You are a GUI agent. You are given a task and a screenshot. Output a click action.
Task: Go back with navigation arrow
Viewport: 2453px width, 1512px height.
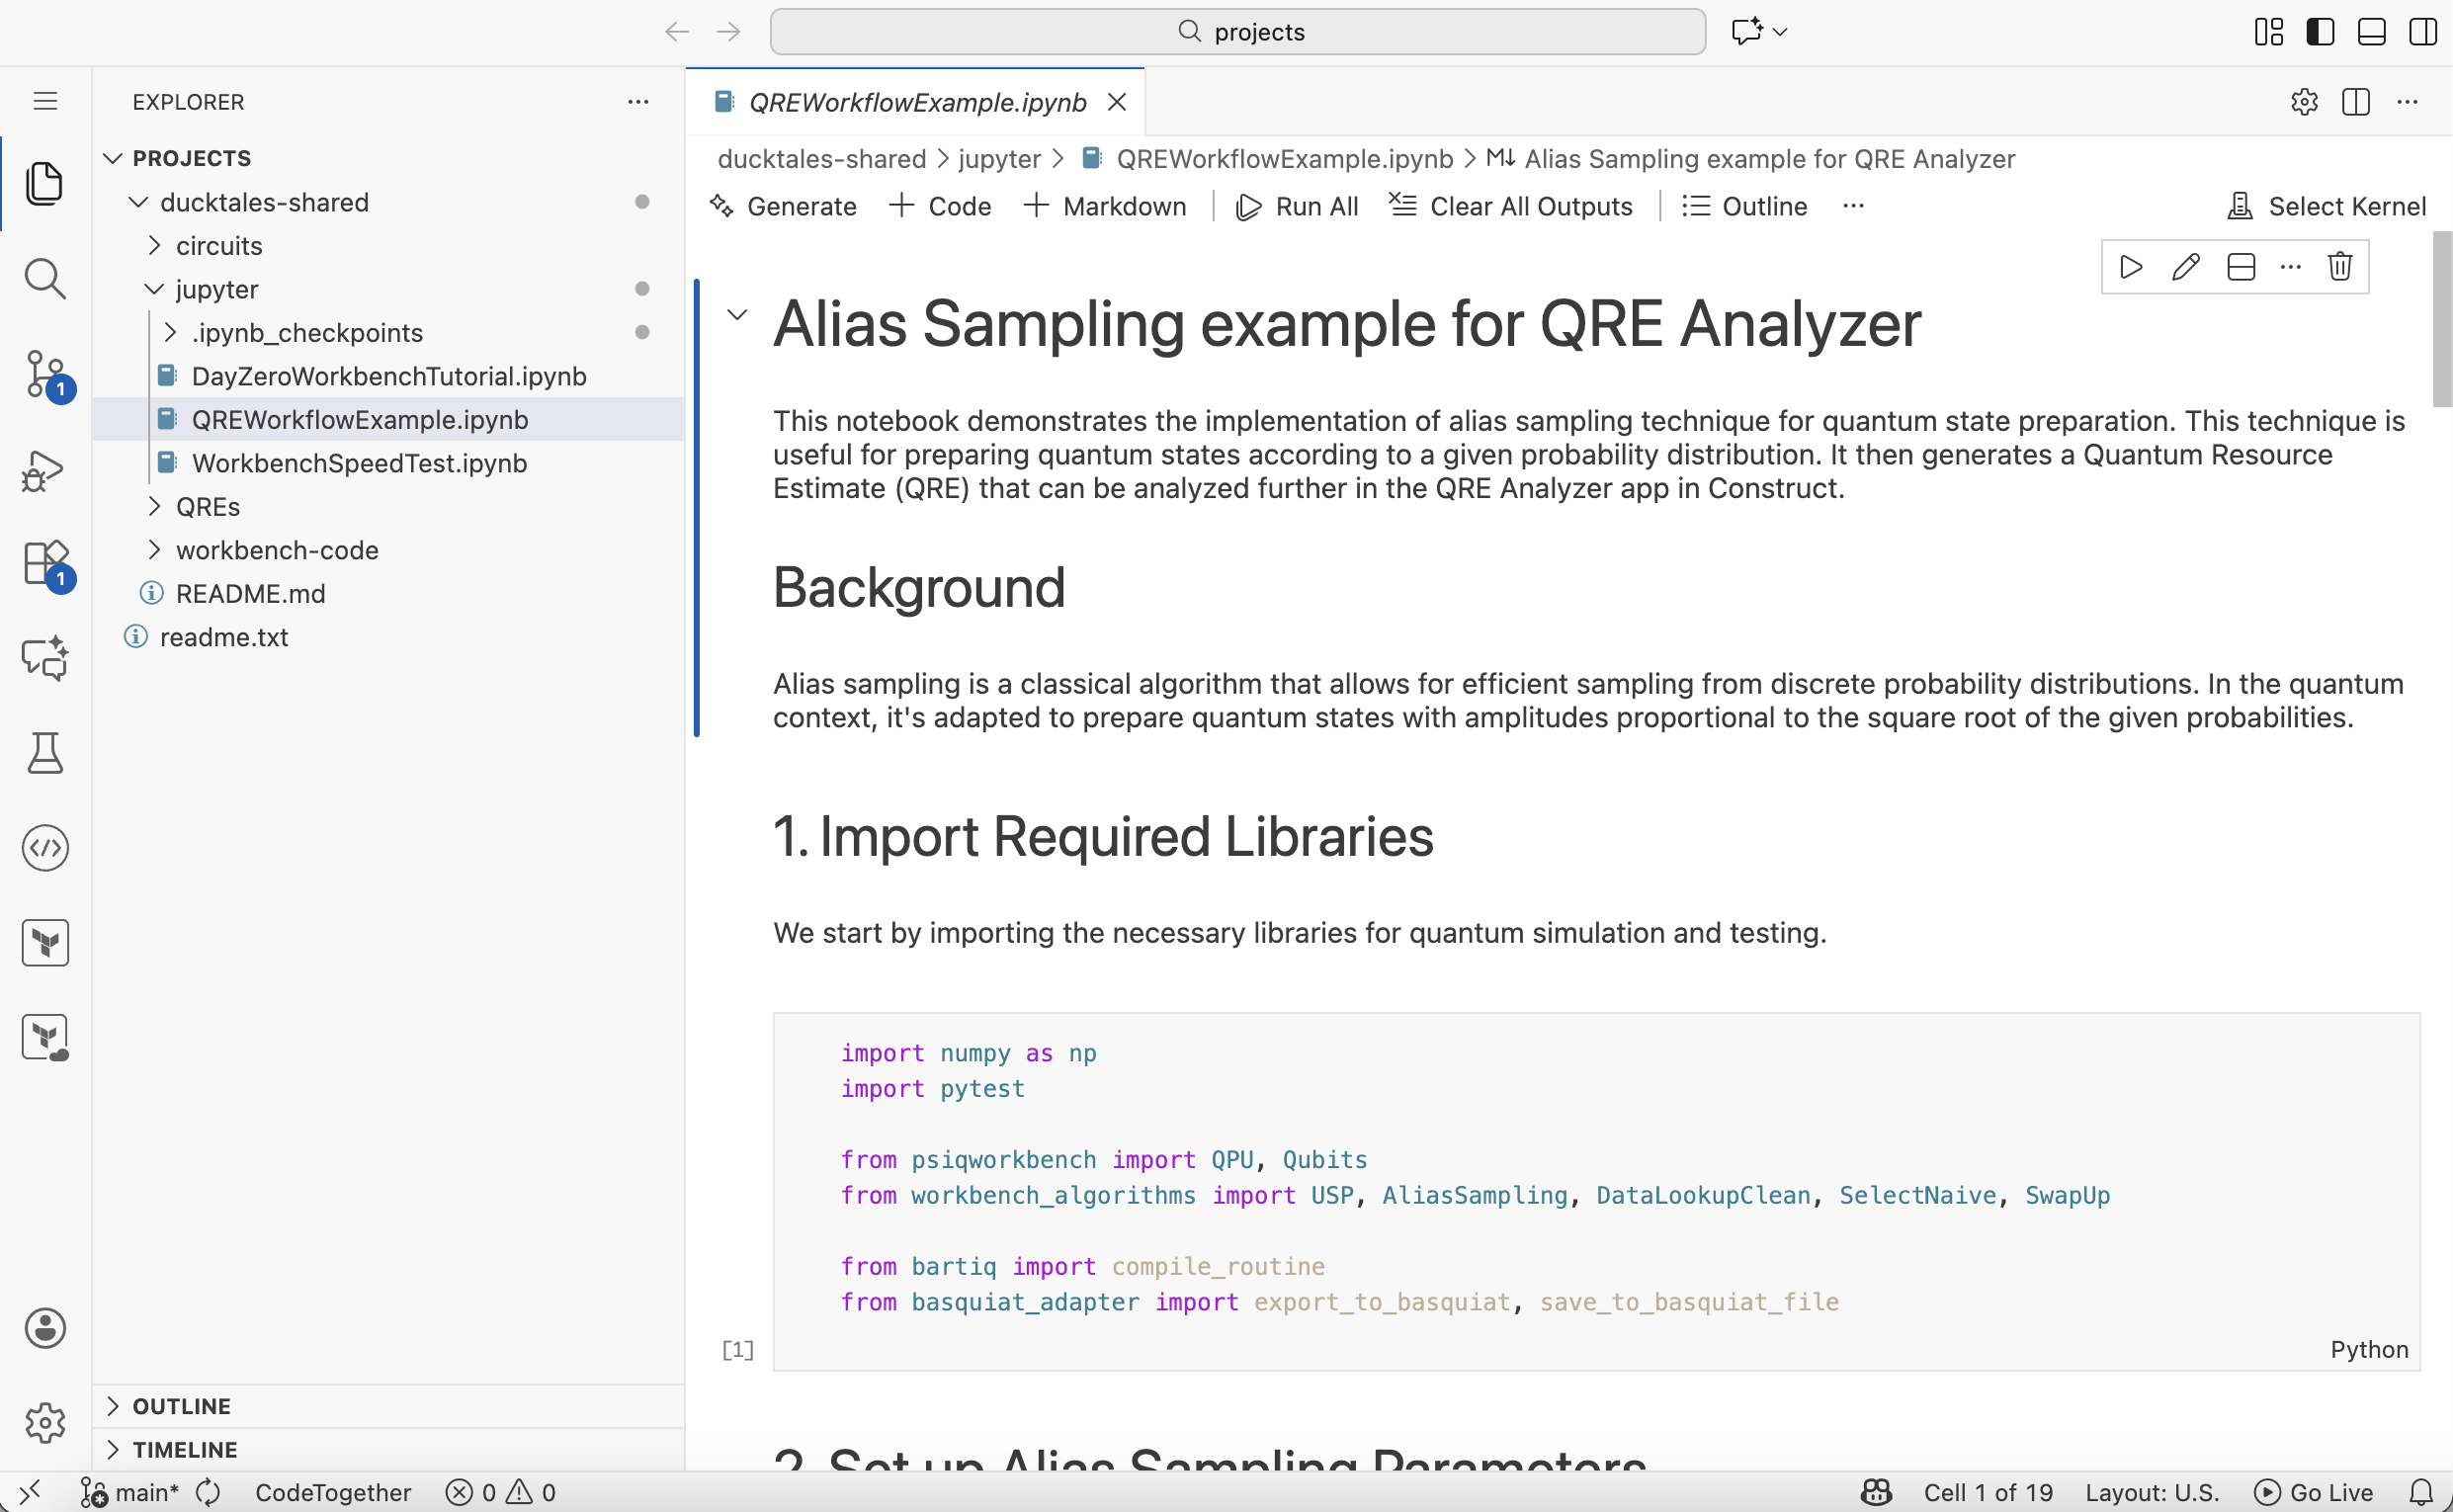click(x=677, y=32)
